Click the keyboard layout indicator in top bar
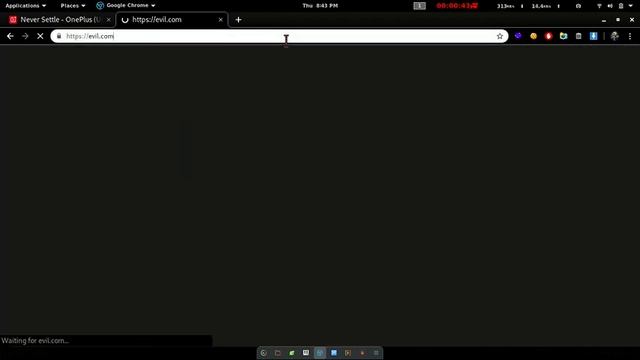This screenshot has width=640, height=360. point(419,6)
